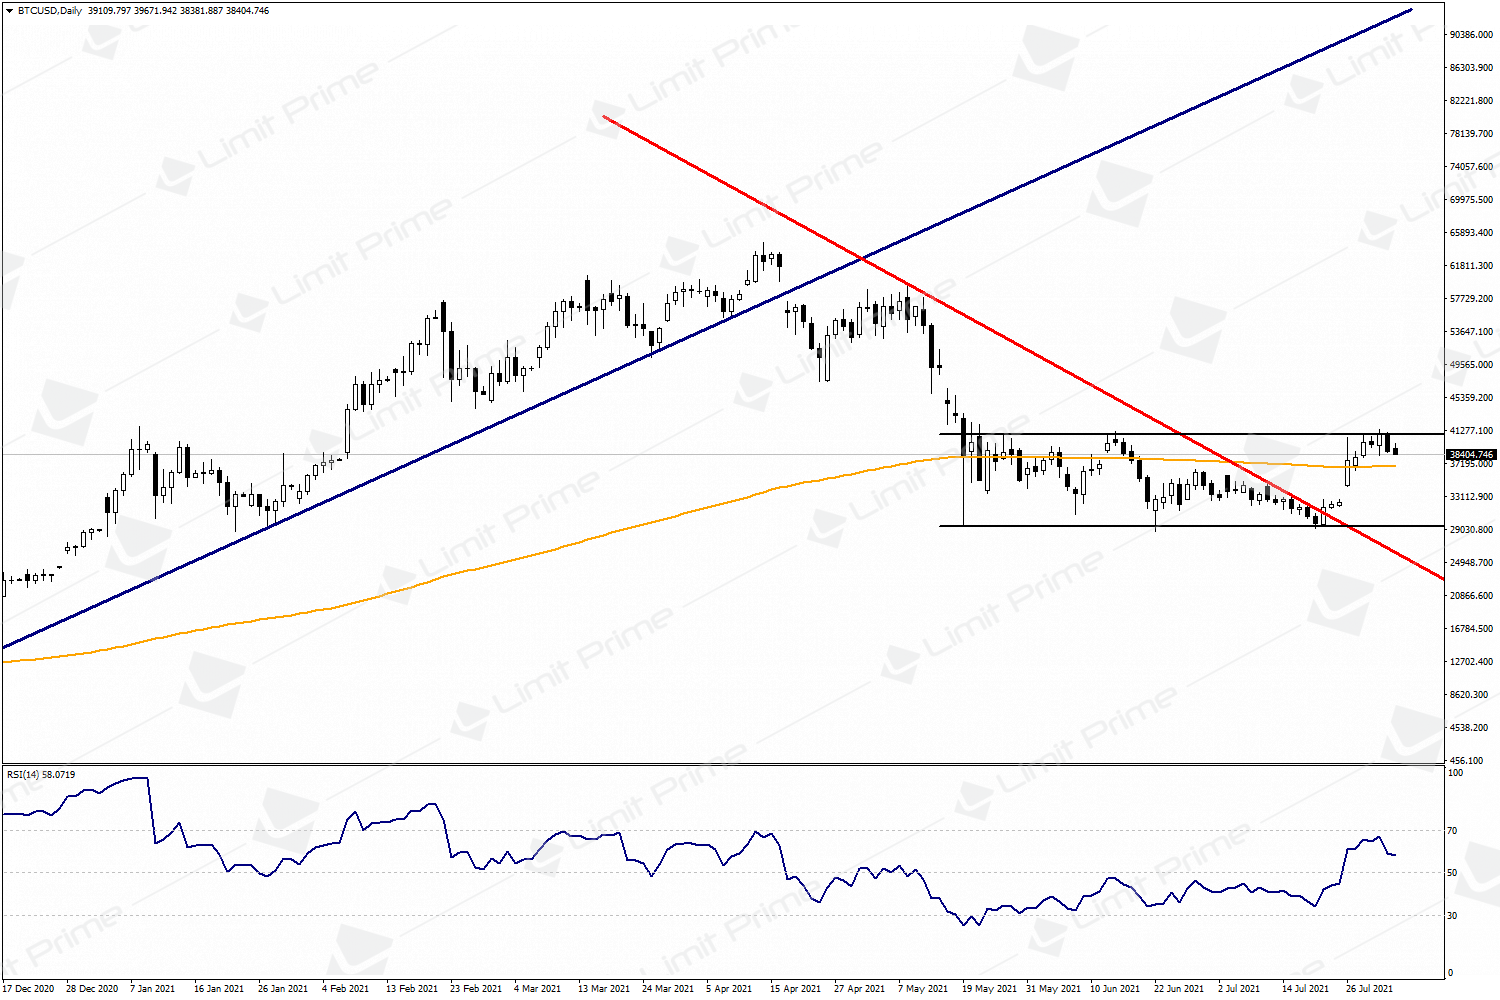Click the 45359.200 price axis label
1500x1000 pixels.
pos(1472,398)
